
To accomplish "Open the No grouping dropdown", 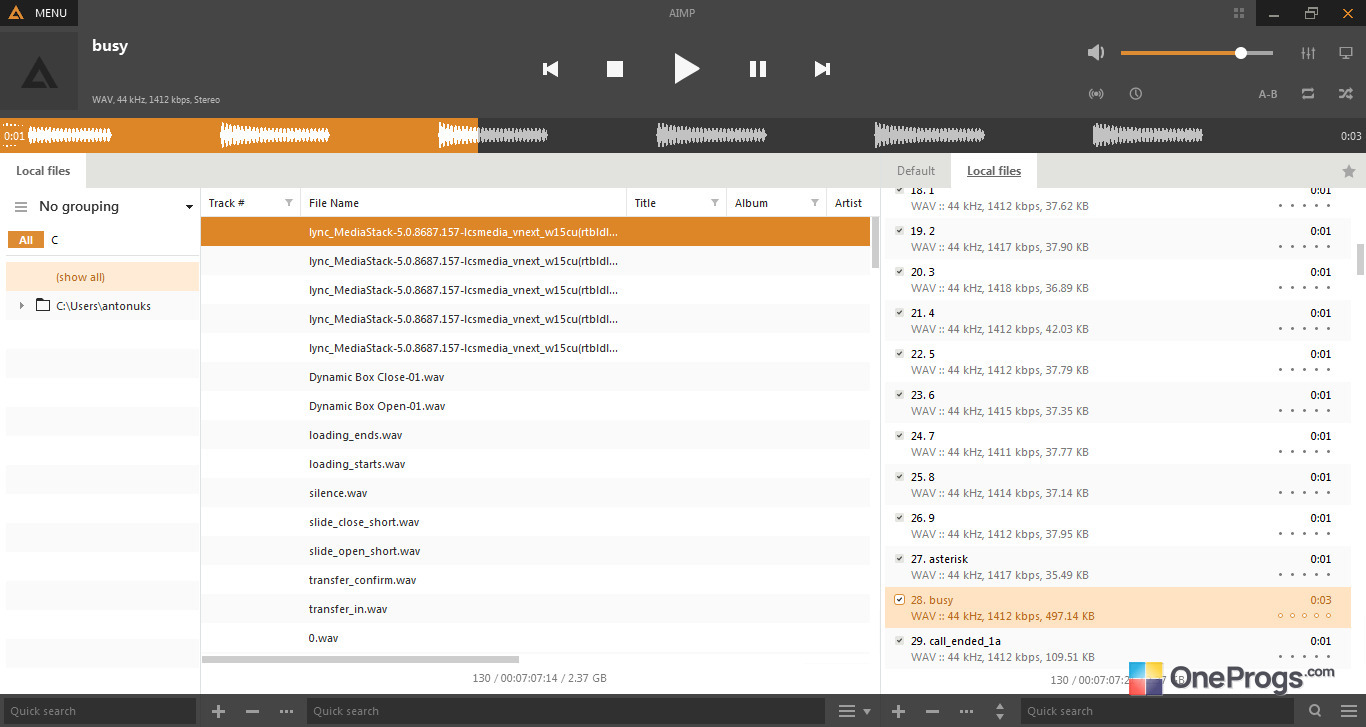I will click(x=116, y=207).
